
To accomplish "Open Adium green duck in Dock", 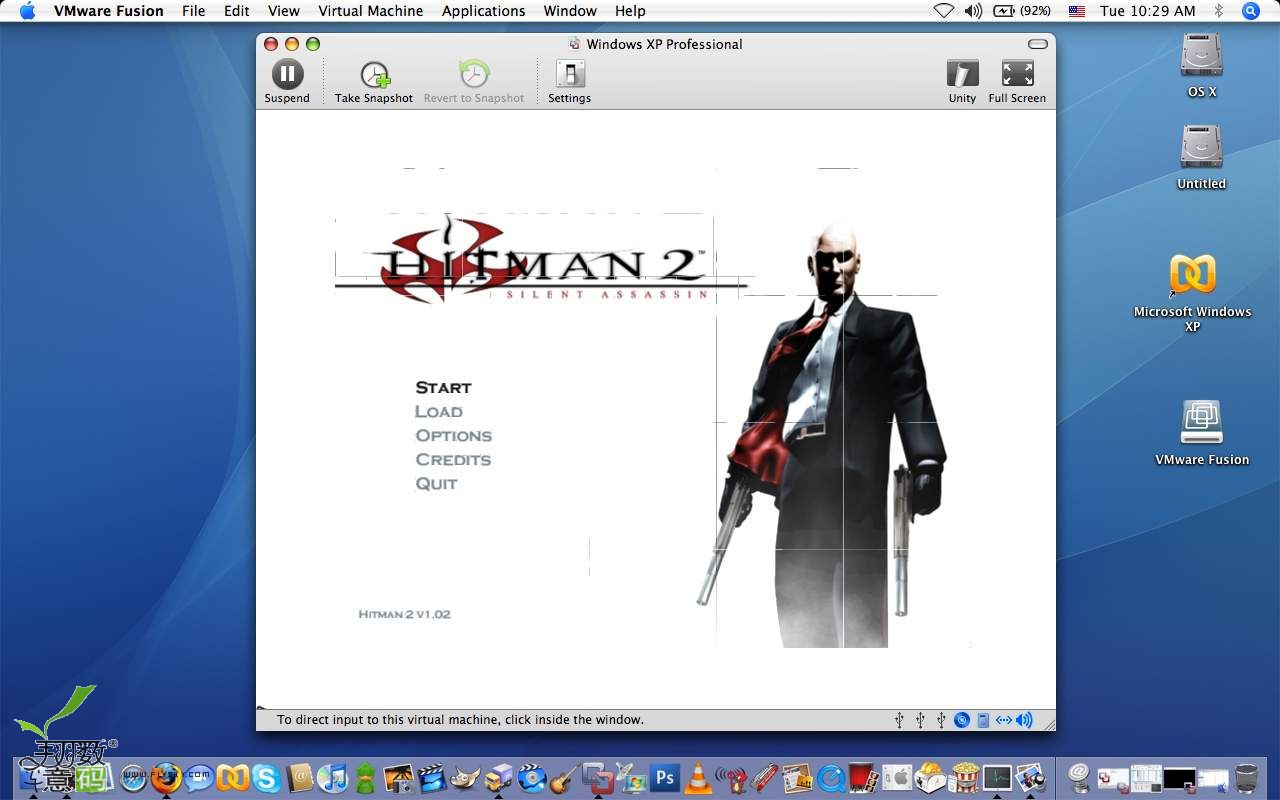I will coord(365,777).
